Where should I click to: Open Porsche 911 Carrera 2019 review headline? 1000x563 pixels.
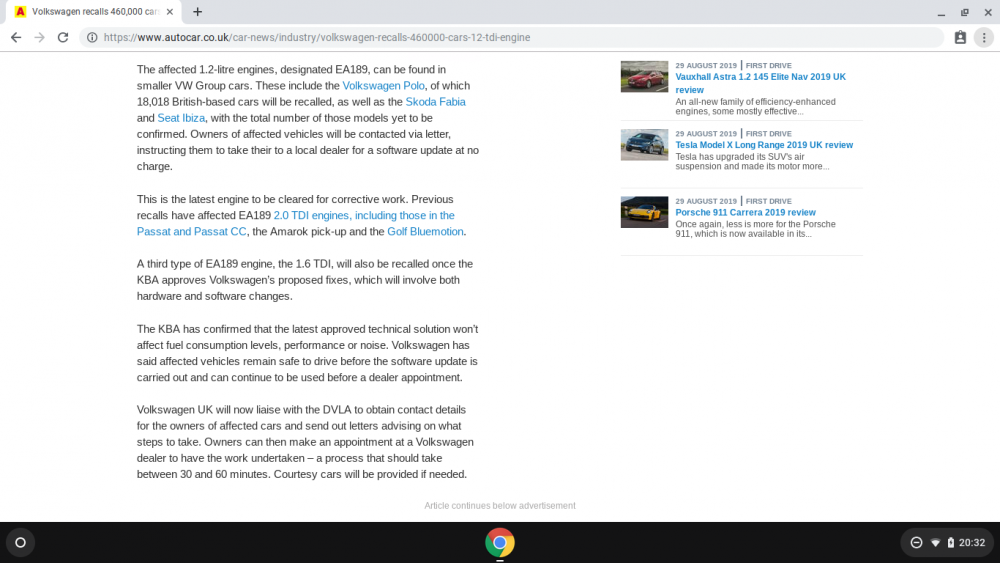pyautogui.click(x=746, y=212)
